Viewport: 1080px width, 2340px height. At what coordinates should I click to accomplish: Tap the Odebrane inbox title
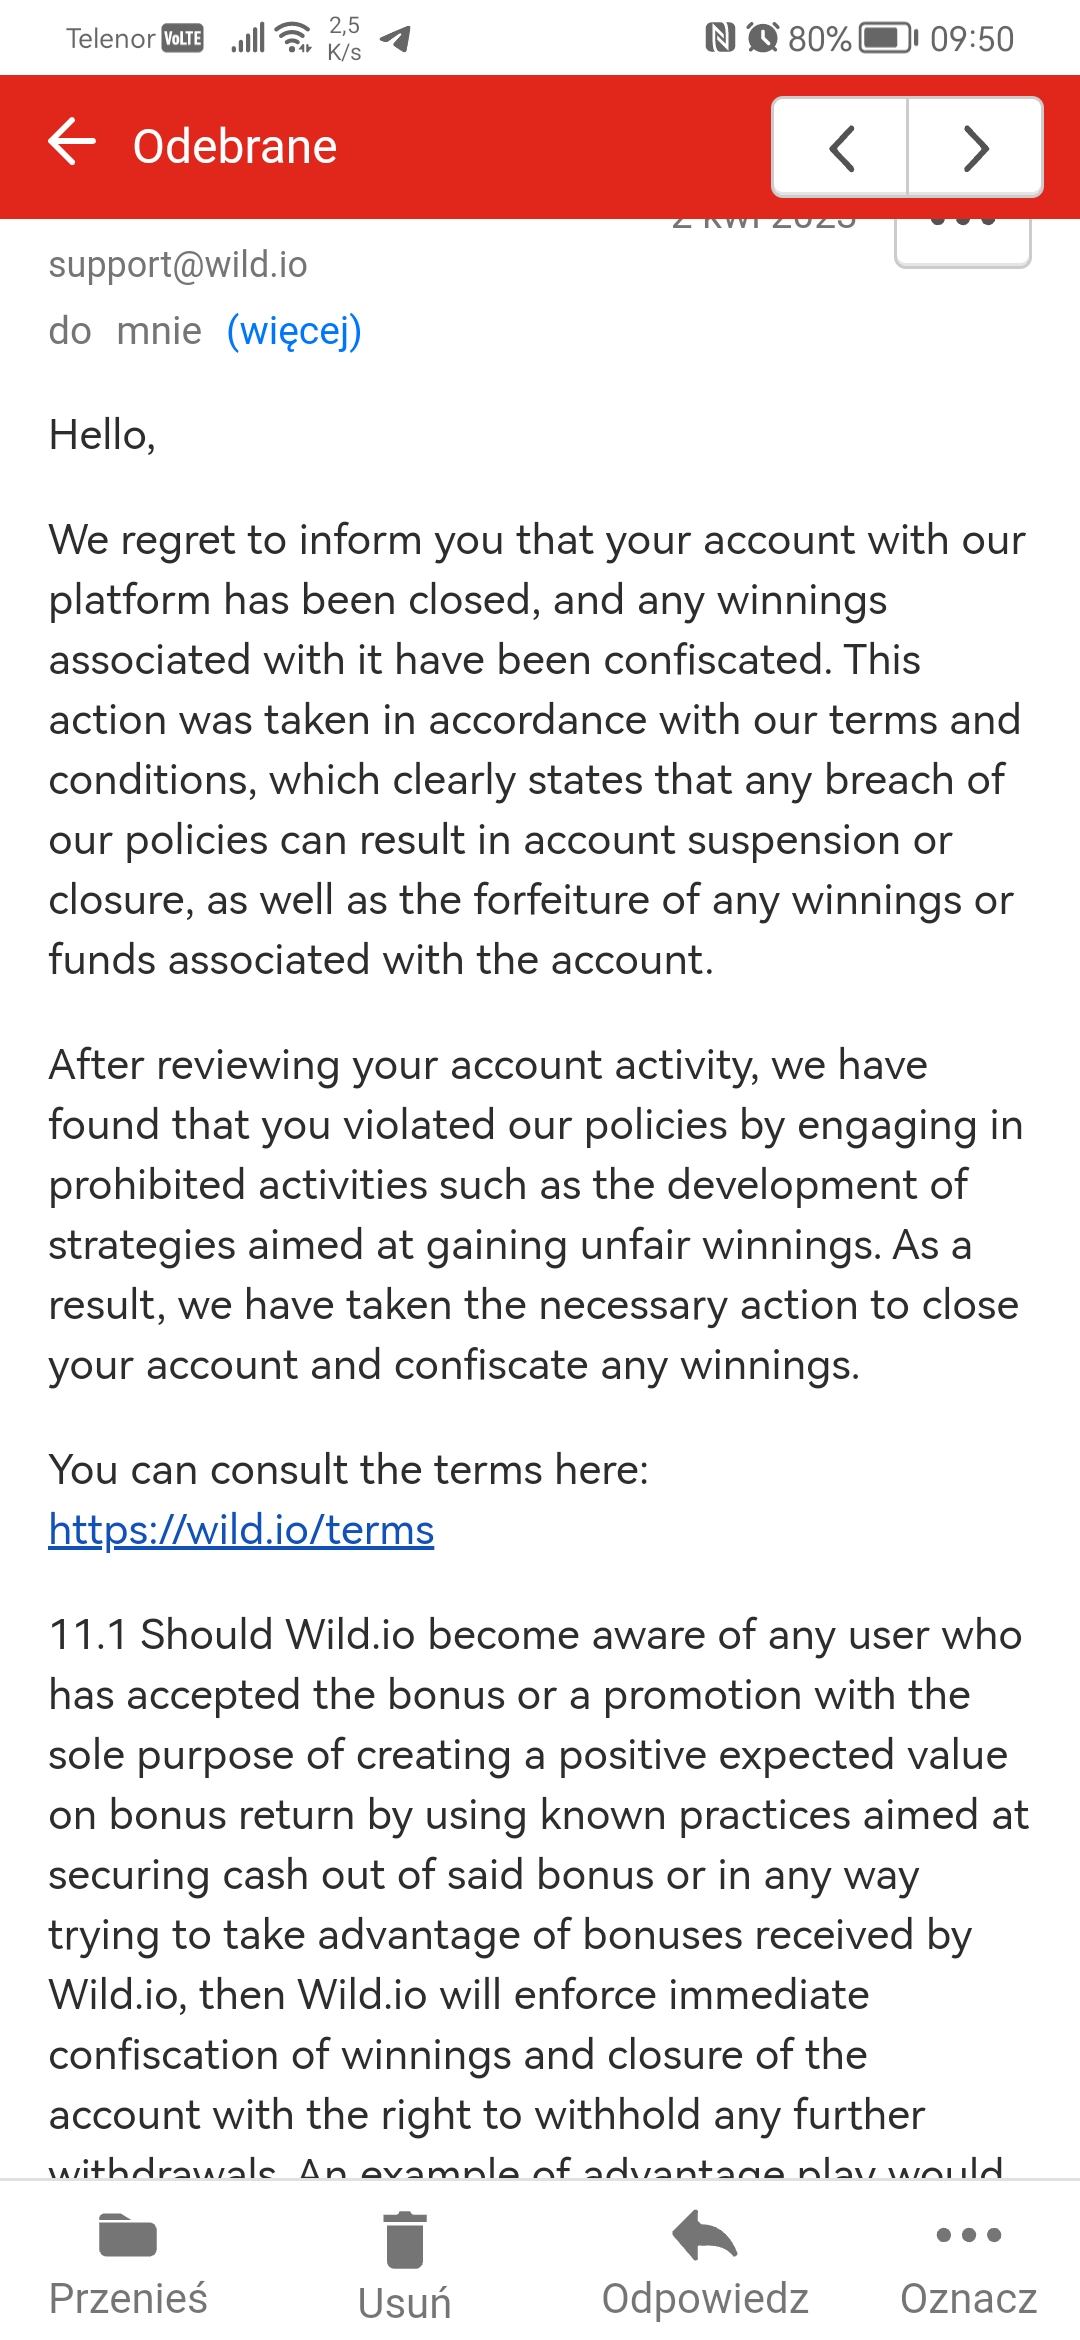tap(235, 147)
